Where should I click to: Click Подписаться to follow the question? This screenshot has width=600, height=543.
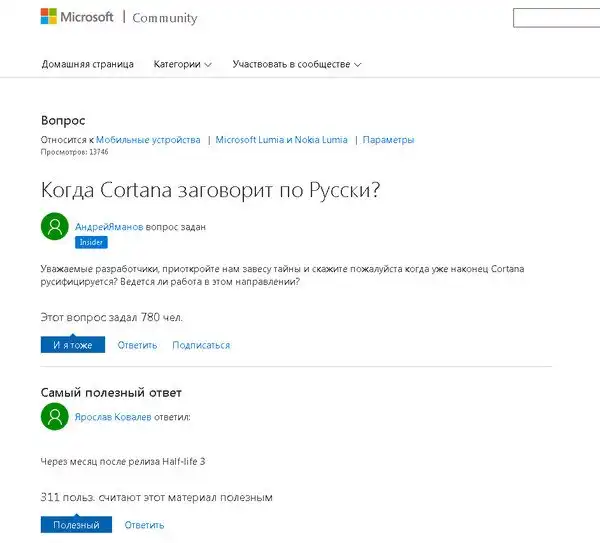pyautogui.click(x=201, y=345)
